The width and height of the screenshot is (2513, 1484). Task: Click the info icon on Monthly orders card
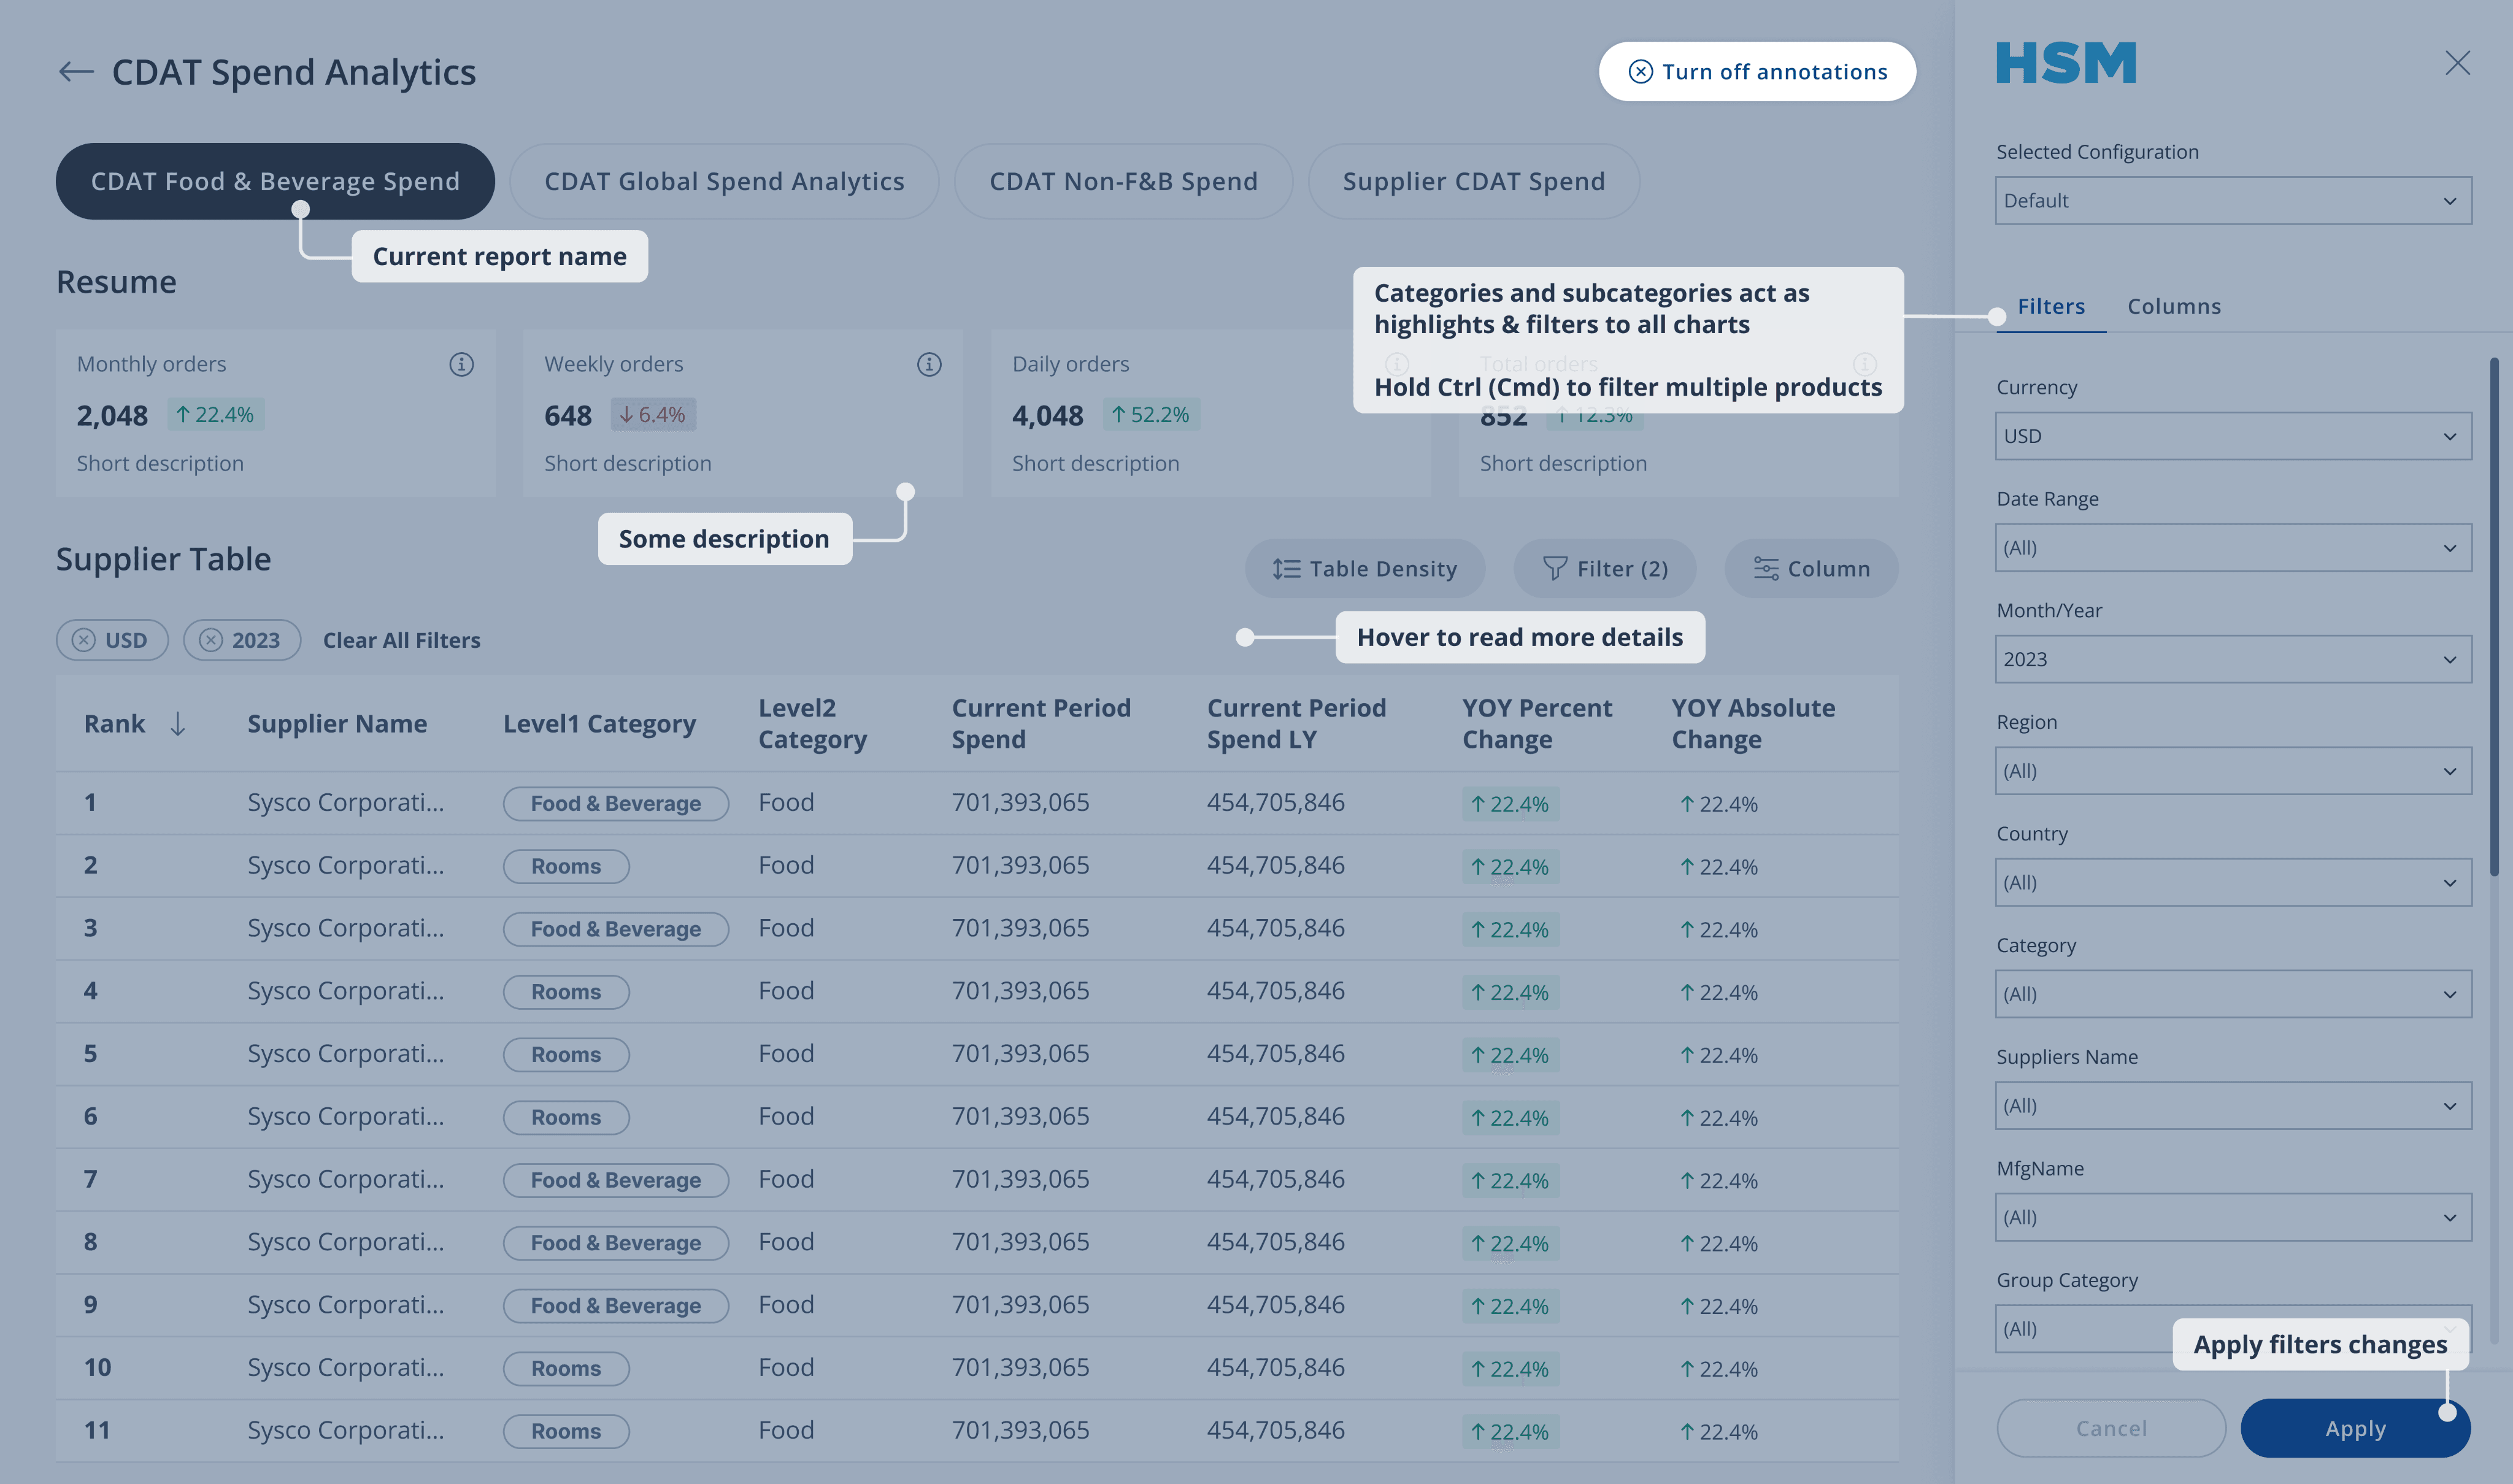click(461, 364)
